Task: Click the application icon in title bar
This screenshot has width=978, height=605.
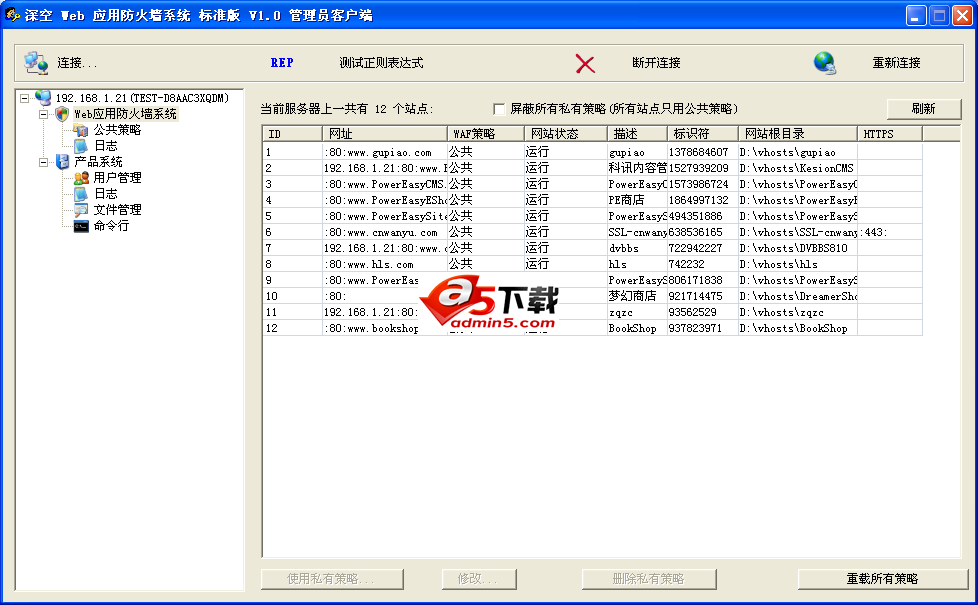Action: 12,14
